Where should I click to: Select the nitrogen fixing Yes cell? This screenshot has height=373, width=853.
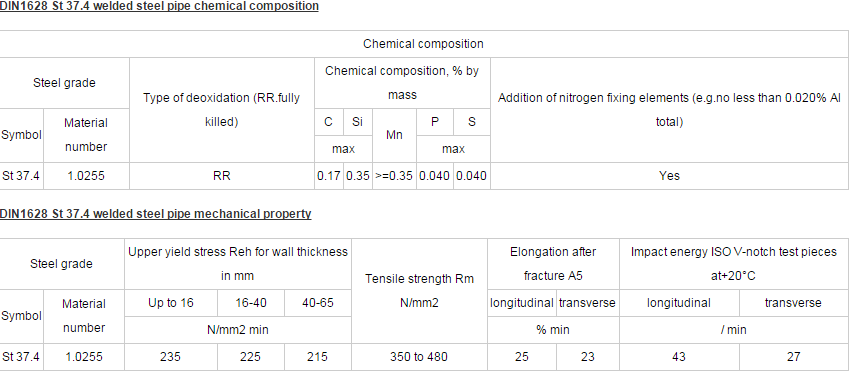669,176
